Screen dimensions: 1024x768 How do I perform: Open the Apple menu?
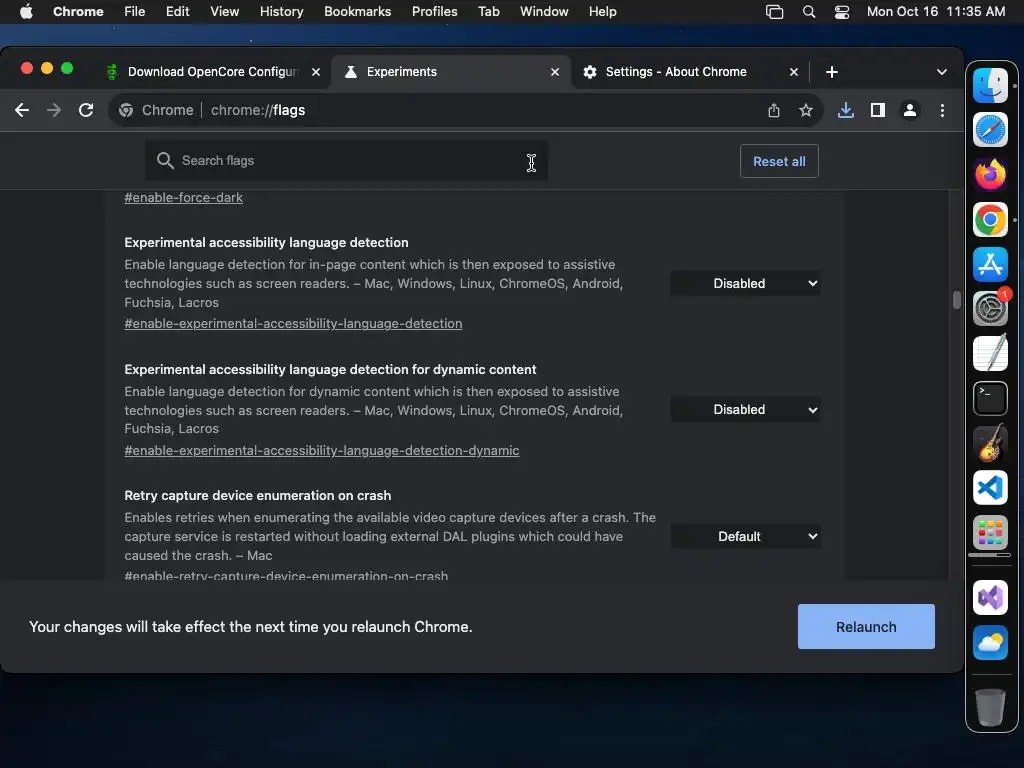point(26,12)
